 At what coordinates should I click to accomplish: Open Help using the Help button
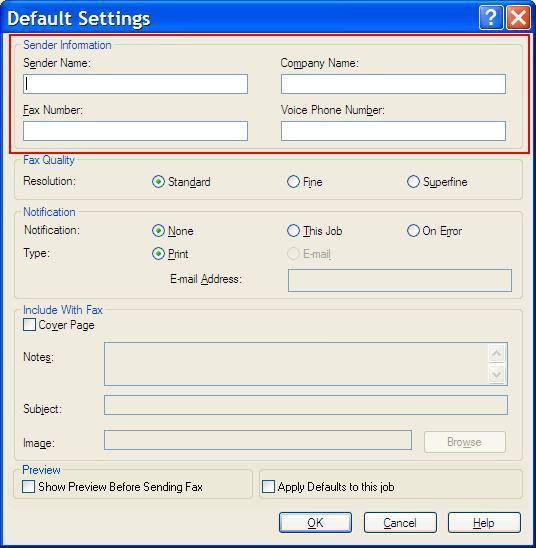click(x=484, y=523)
